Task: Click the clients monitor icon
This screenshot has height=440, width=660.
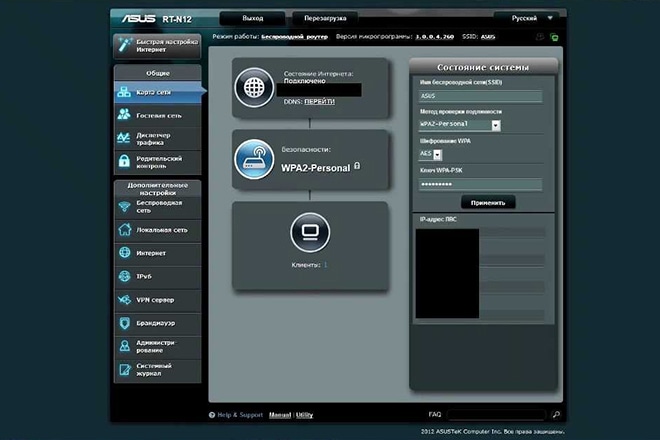Action: pyautogui.click(x=309, y=234)
